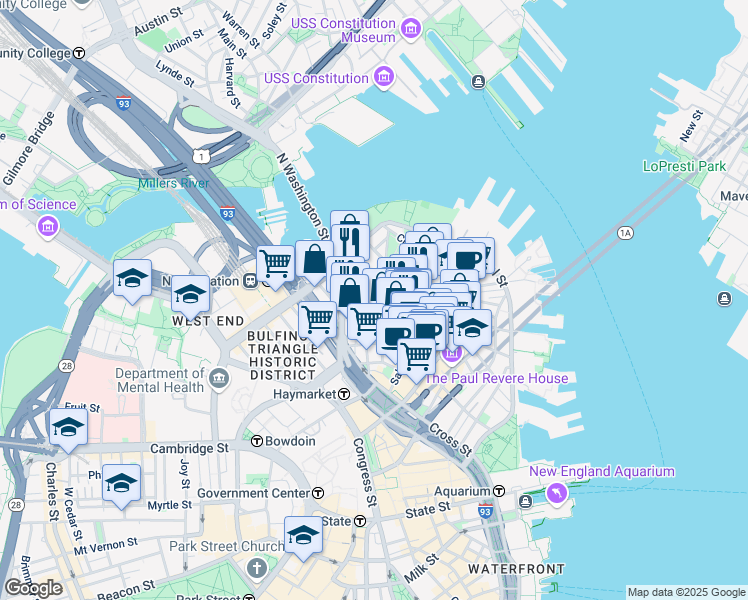Select the Bowdoin T station icon

click(x=257, y=441)
